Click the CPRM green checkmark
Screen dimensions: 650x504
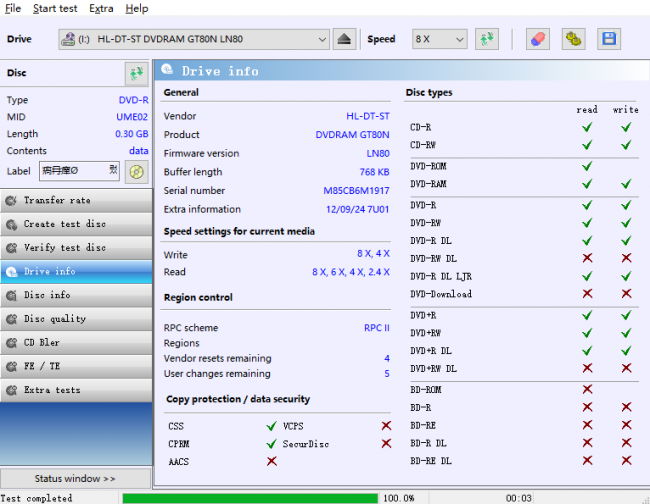tap(272, 444)
